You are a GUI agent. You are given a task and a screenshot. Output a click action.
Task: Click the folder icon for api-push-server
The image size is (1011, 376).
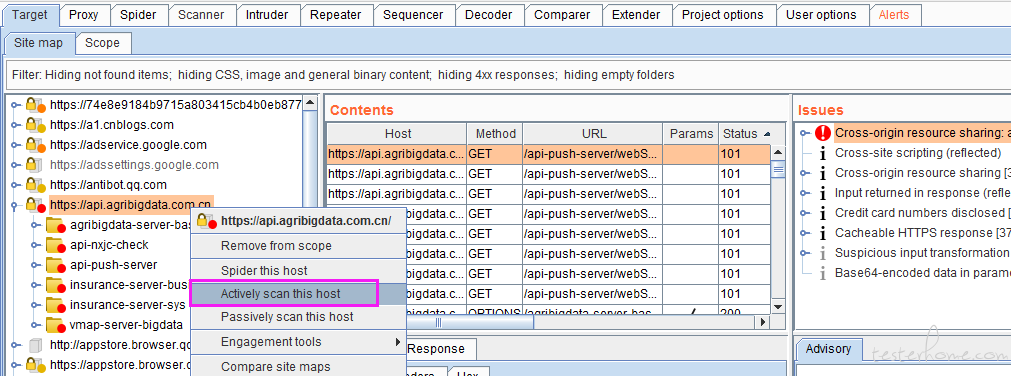point(55,266)
